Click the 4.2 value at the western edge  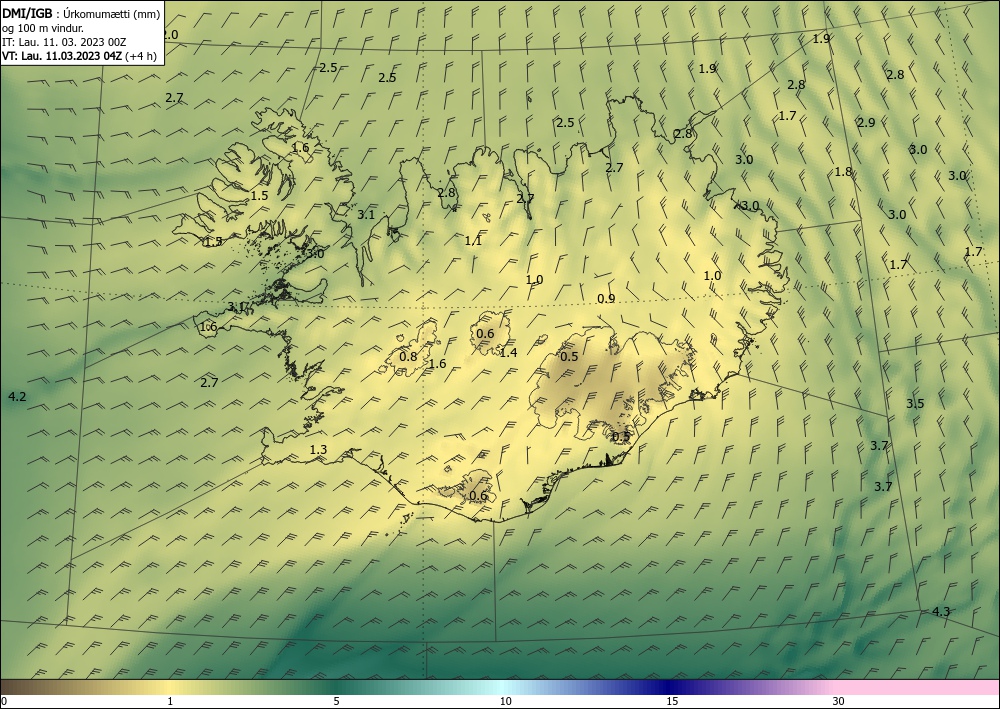click(17, 397)
